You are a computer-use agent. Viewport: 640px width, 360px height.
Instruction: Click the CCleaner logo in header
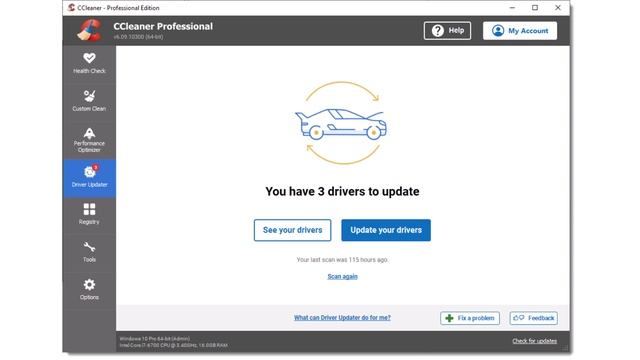89,30
